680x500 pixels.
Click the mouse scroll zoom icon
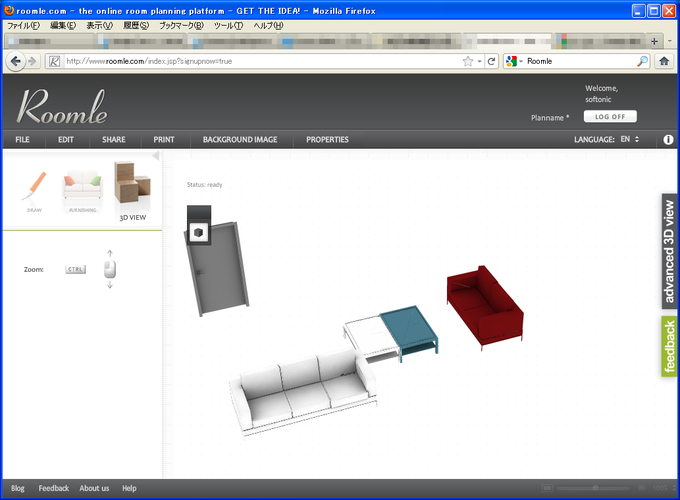point(110,269)
